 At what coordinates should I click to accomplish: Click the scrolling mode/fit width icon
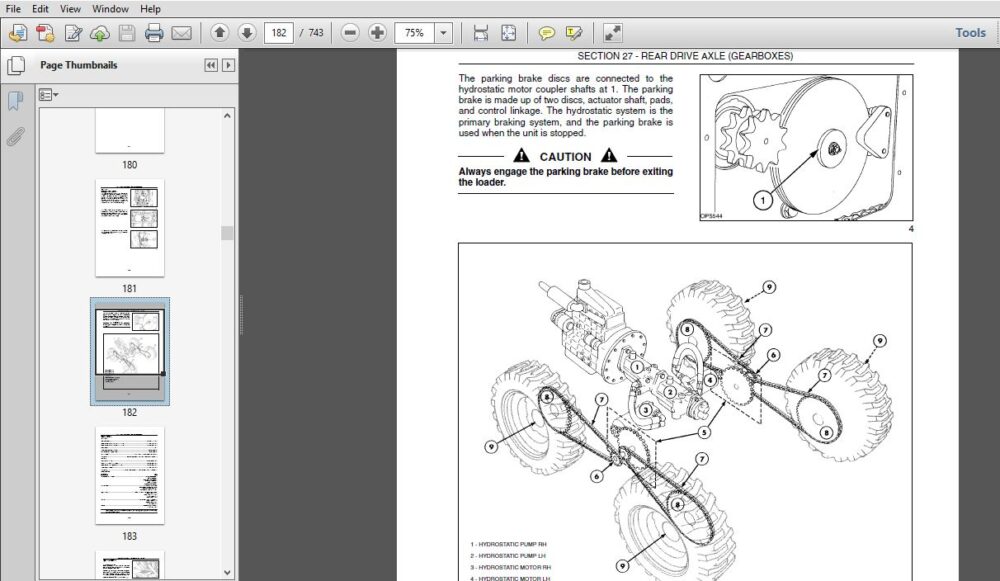tap(480, 33)
